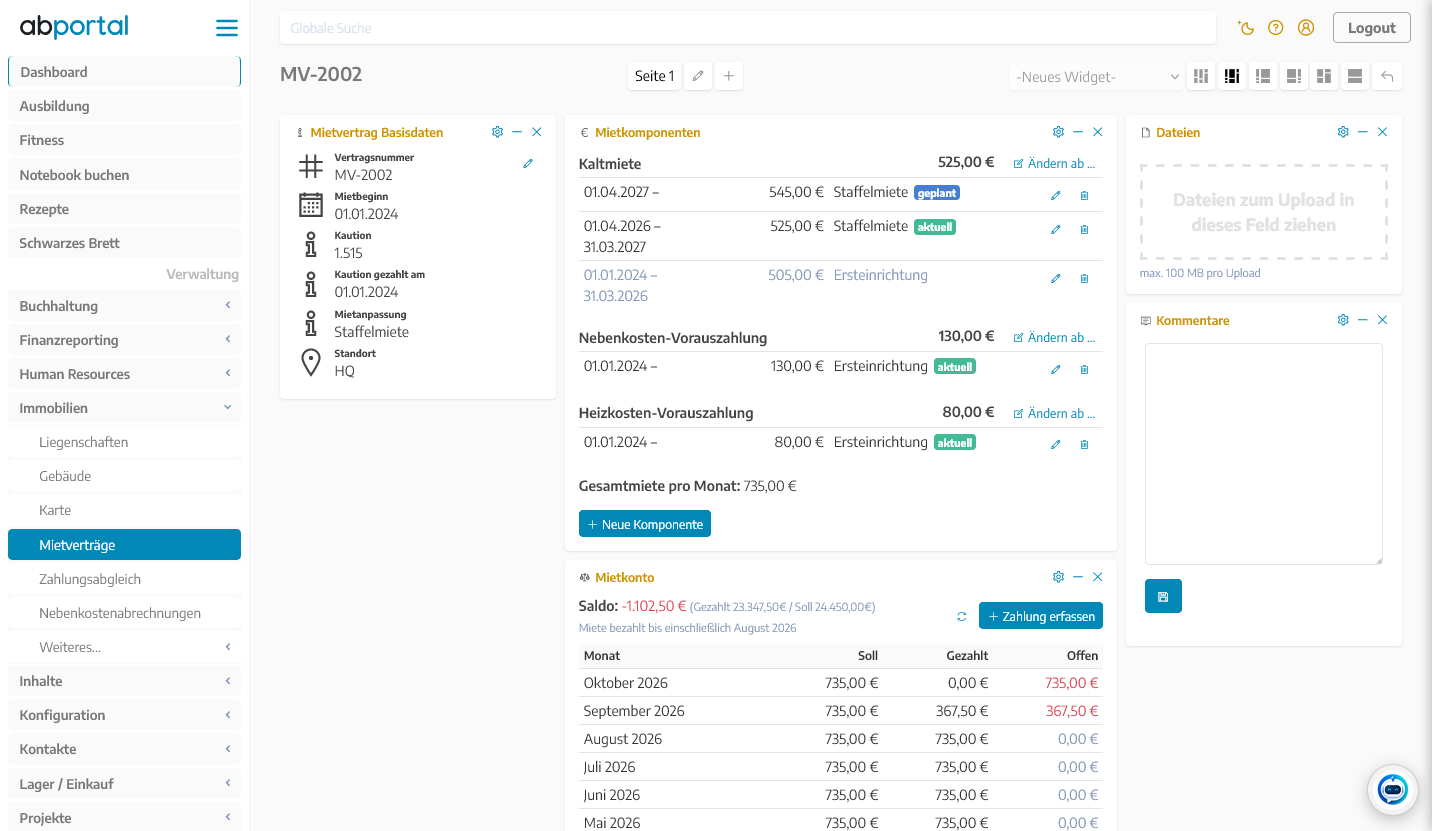Image resolution: width=1432 pixels, height=831 pixels.
Task: Delete the 80,00 € Heizkosten entry
Action: tap(1084, 445)
